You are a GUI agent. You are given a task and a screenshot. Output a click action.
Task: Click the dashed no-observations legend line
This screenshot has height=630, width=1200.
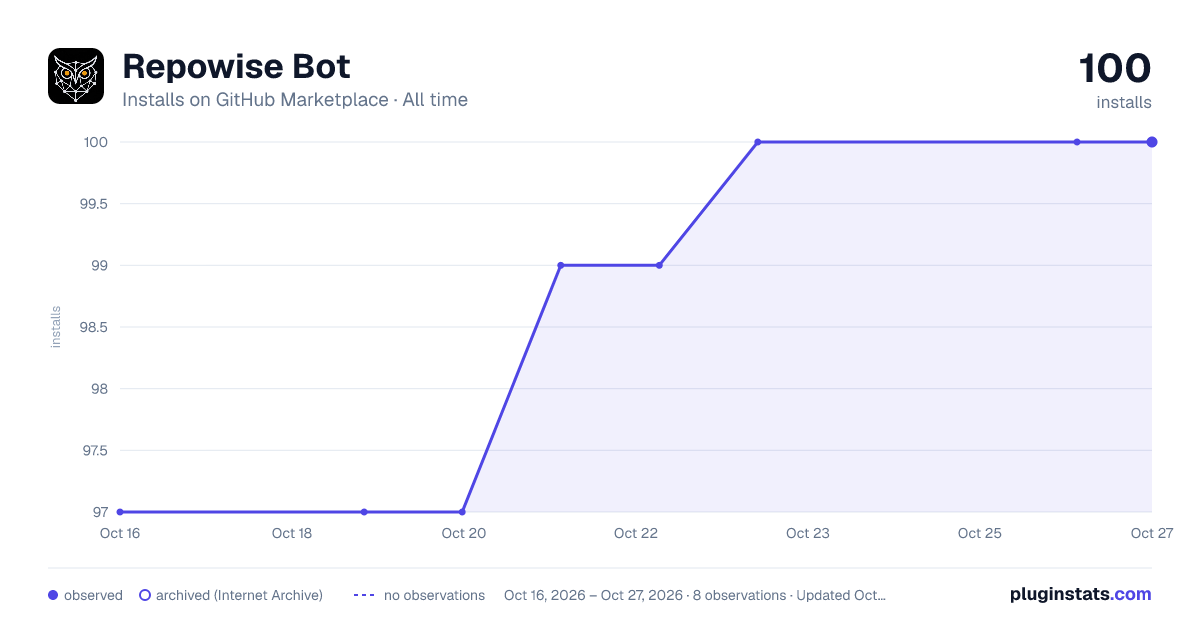[x=364, y=595]
